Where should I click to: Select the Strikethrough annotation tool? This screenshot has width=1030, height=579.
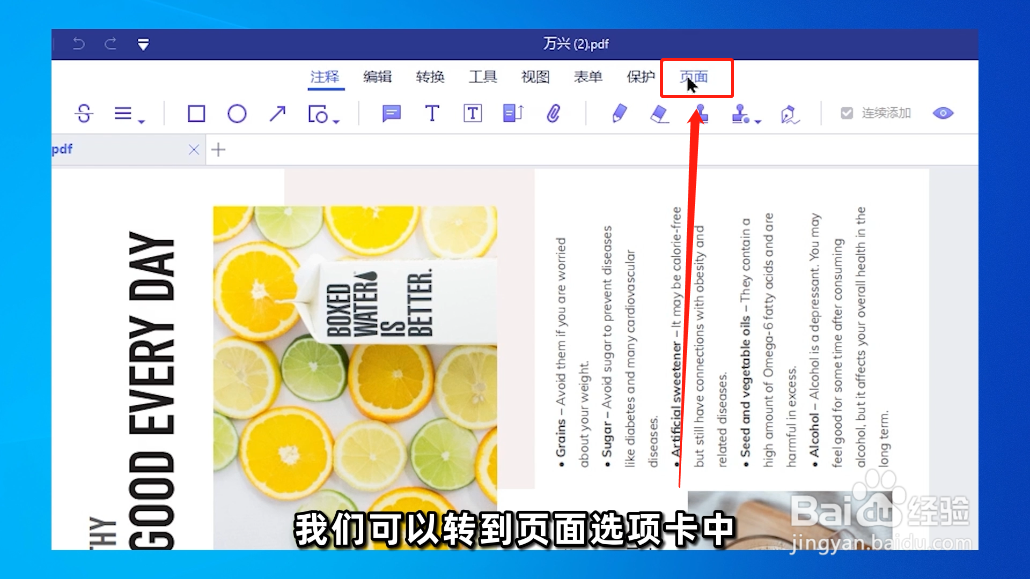pyautogui.click(x=85, y=113)
